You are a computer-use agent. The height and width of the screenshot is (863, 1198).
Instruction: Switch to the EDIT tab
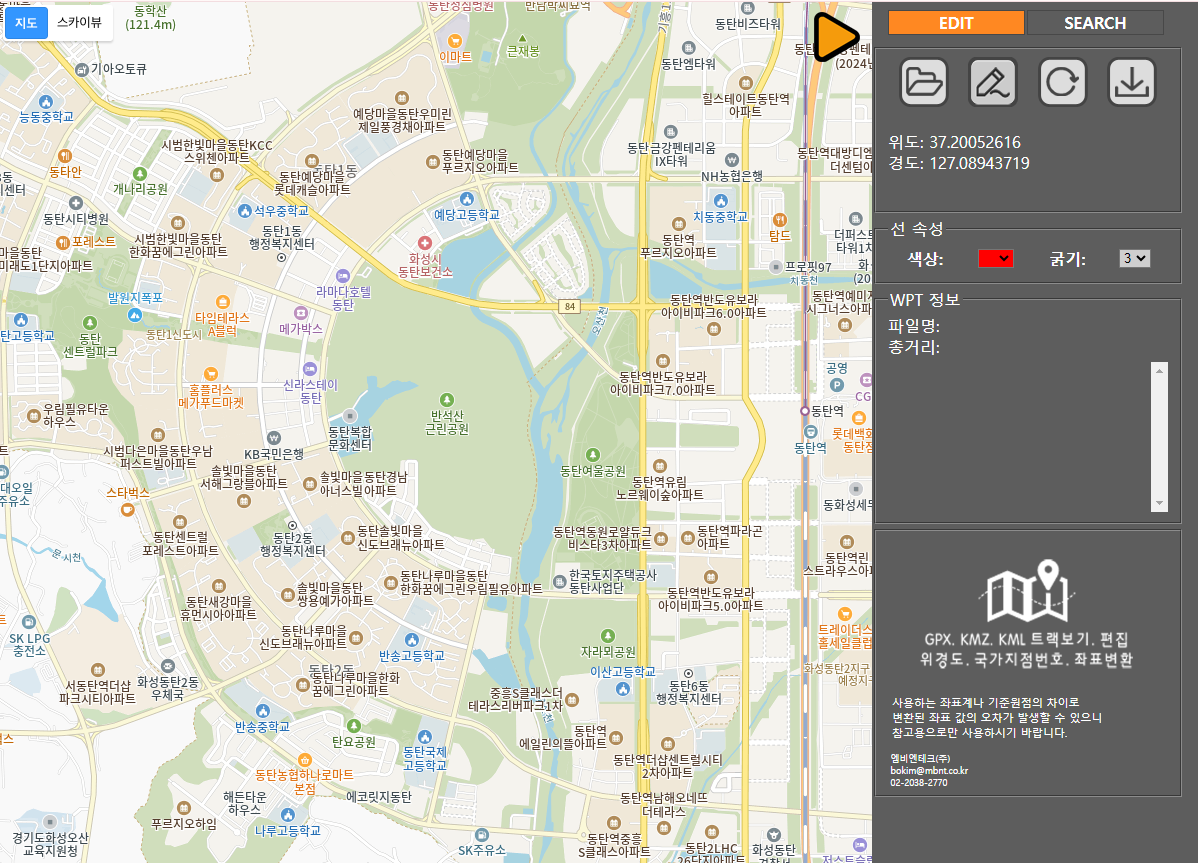click(x=956, y=23)
